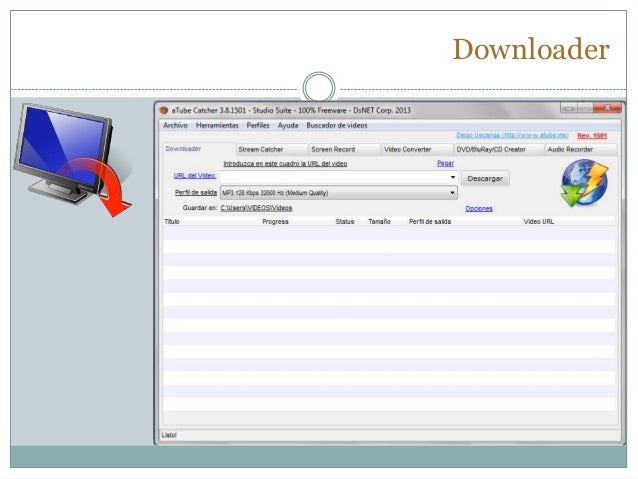Click the Guardar en: label

pos(200,208)
